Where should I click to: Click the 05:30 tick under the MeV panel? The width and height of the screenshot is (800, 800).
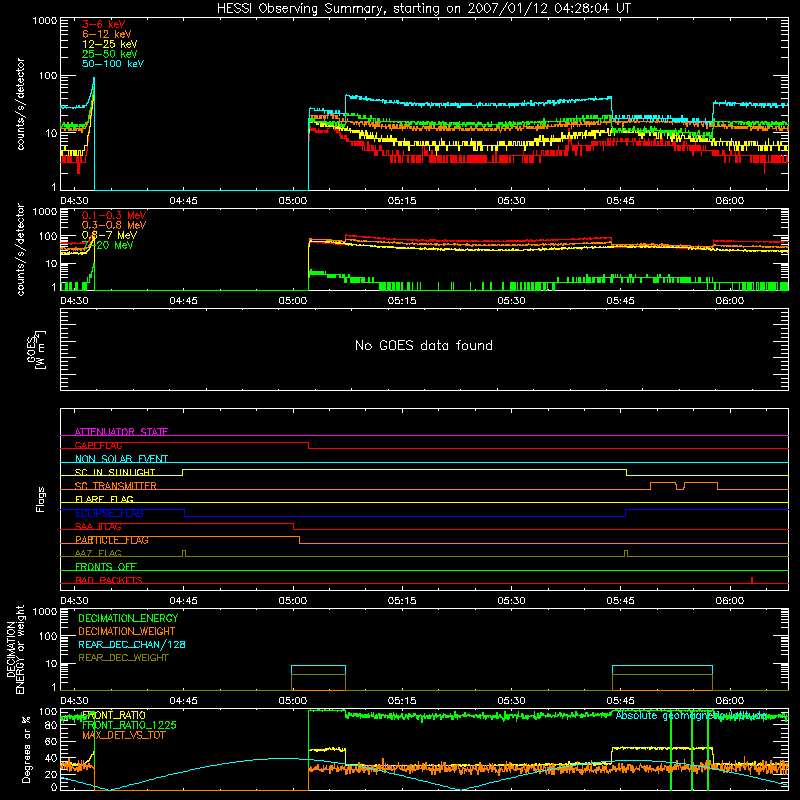(511, 301)
